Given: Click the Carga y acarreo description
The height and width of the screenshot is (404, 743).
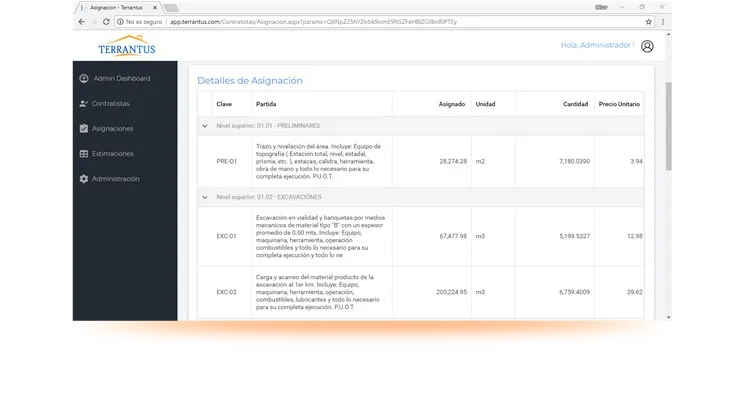Looking at the screenshot, I should pos(318,292).
